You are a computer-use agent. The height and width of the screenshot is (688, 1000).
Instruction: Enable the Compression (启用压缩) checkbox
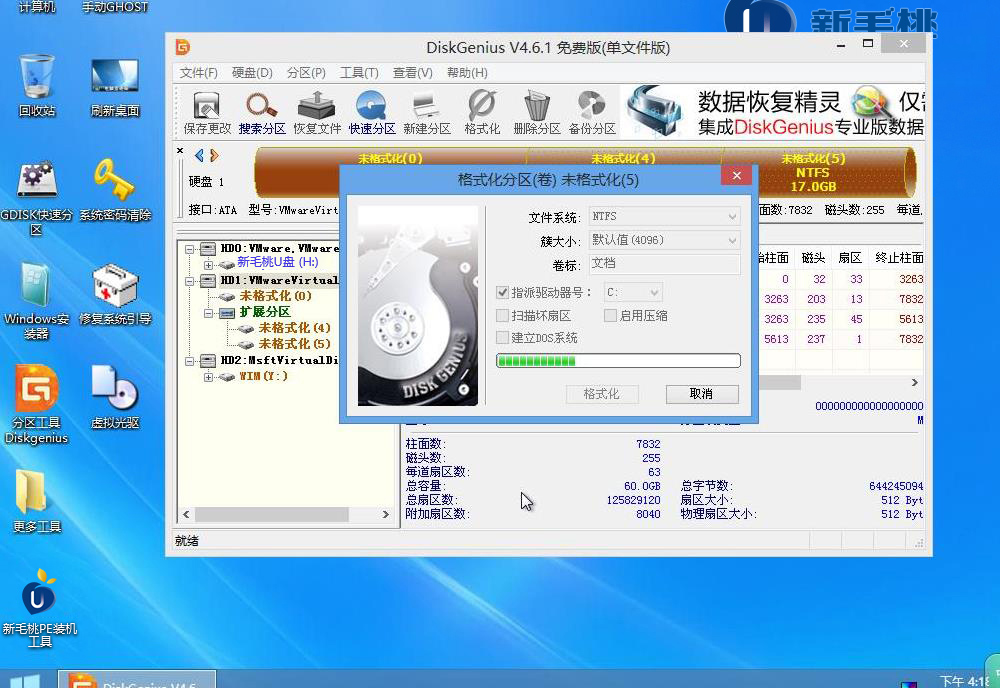pyautogui.click(x=610, y=316)
